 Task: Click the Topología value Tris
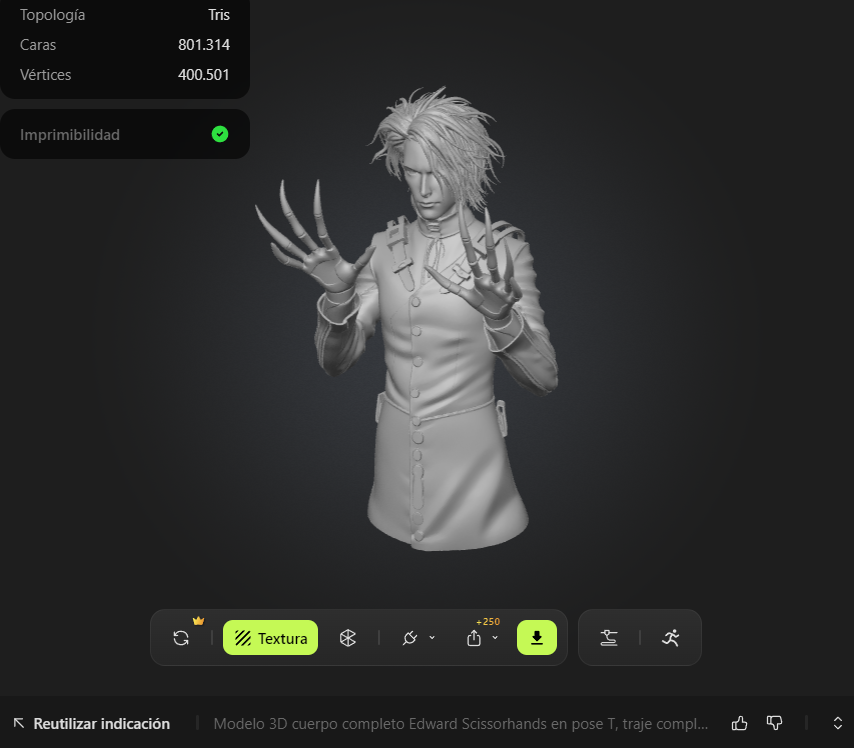[219, 15]
